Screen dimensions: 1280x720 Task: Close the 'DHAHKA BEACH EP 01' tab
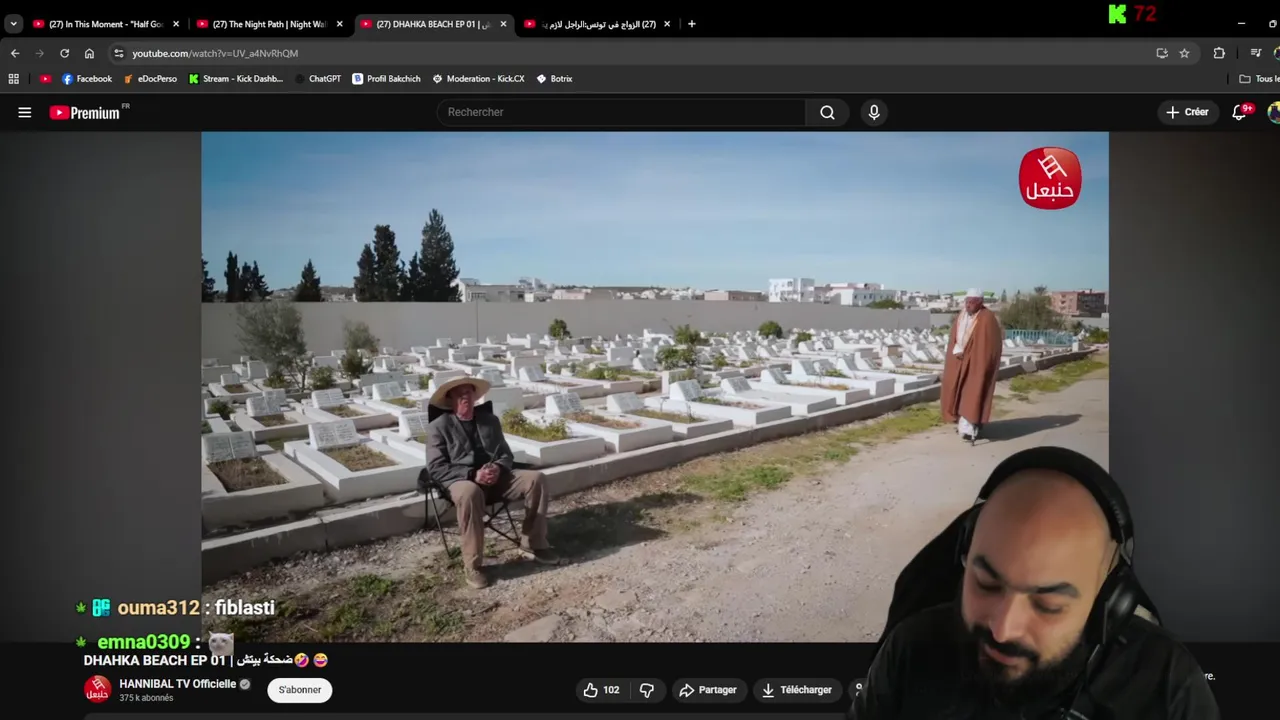[x=503, y=24]
